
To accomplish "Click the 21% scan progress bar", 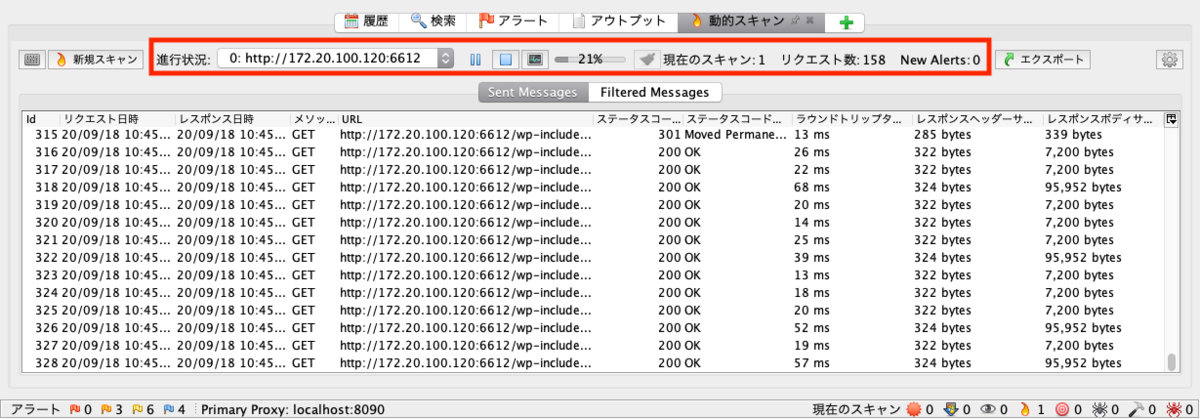I will [590, 59].
